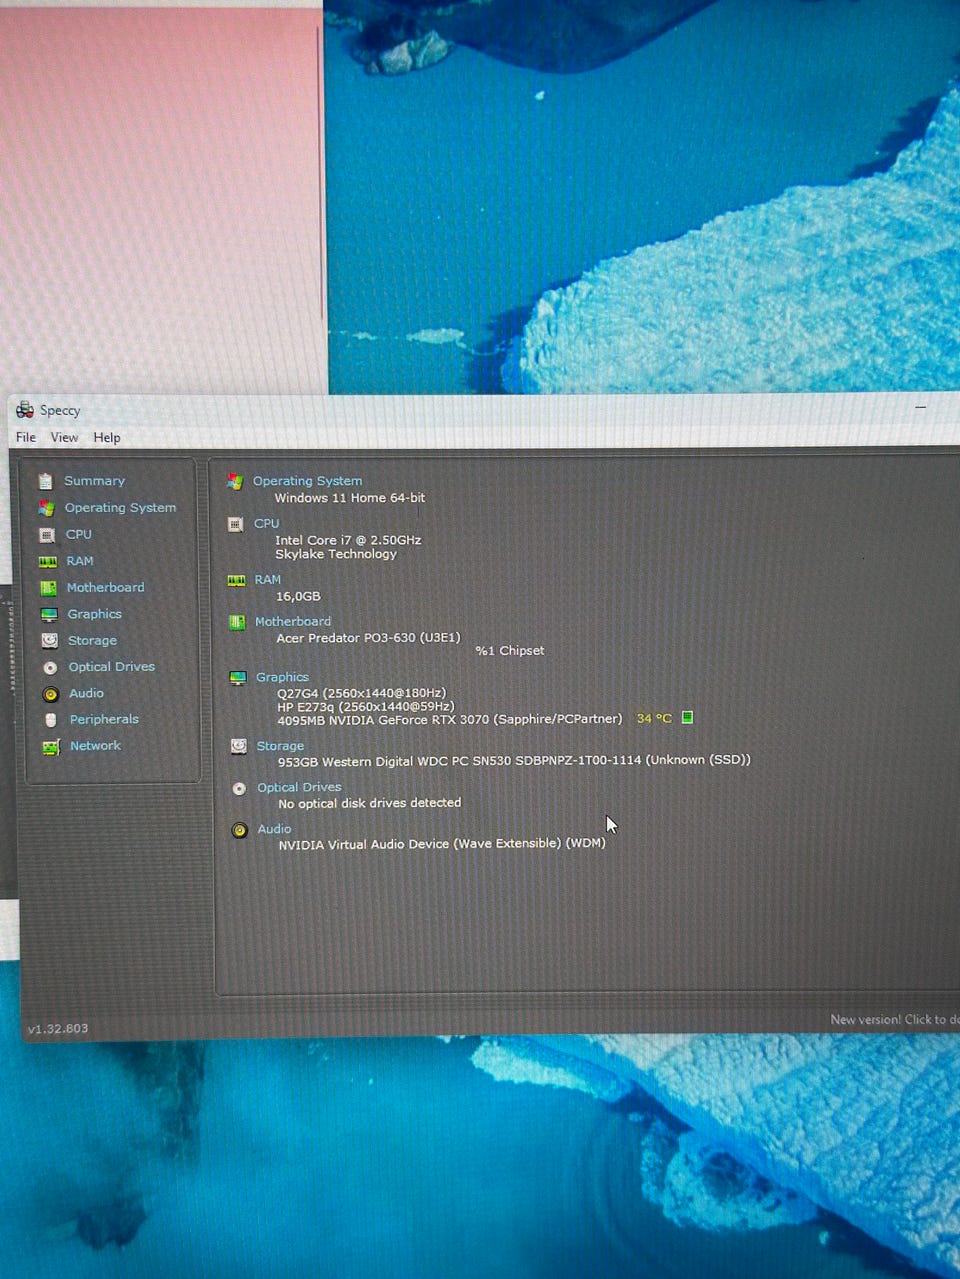Screen dimensions: 960x1279
Task: Click the Acer Predator PO3-630 (U3E1) text
Action: (369, 638)
